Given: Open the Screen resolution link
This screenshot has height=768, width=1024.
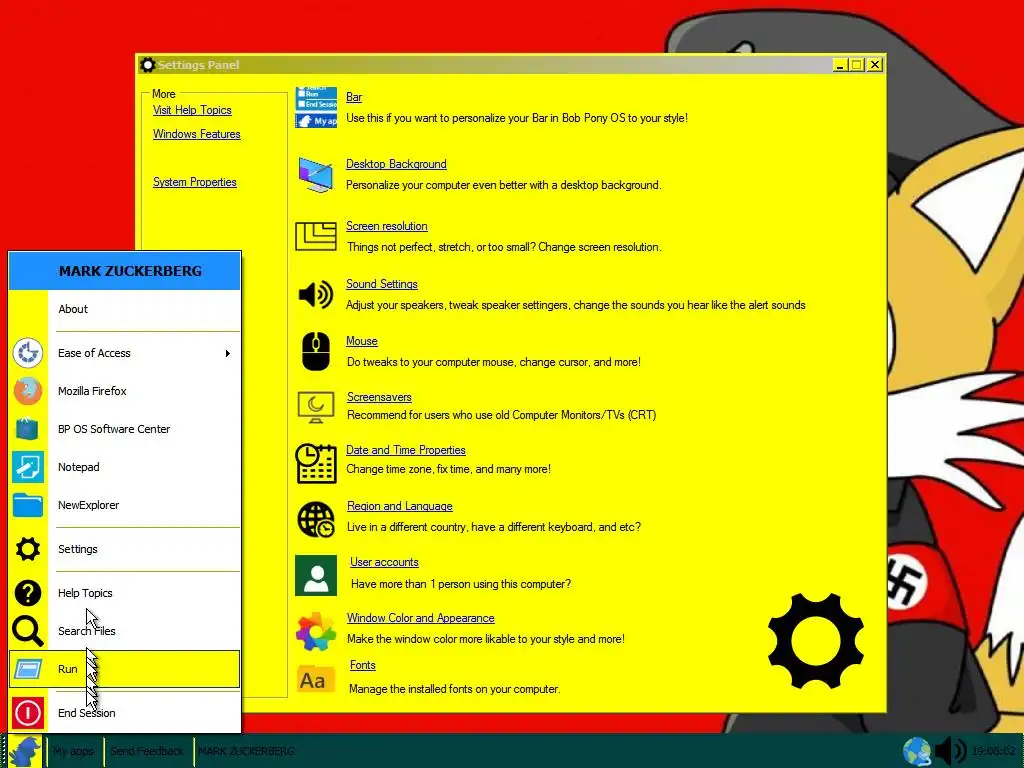Looking at the screenshot, I should (x=387, y=226).
